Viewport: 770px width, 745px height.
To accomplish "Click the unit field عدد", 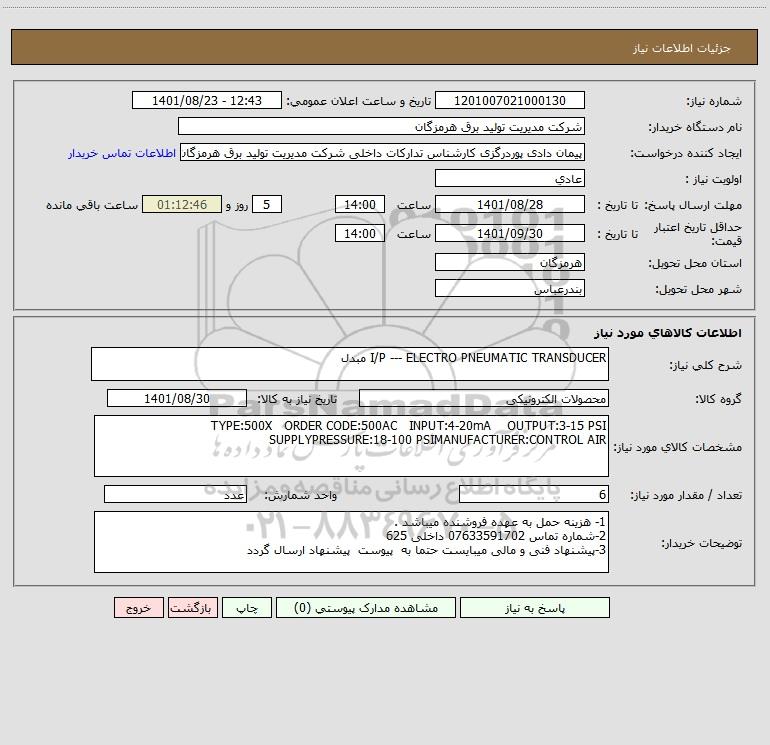I will pos(175,494).
